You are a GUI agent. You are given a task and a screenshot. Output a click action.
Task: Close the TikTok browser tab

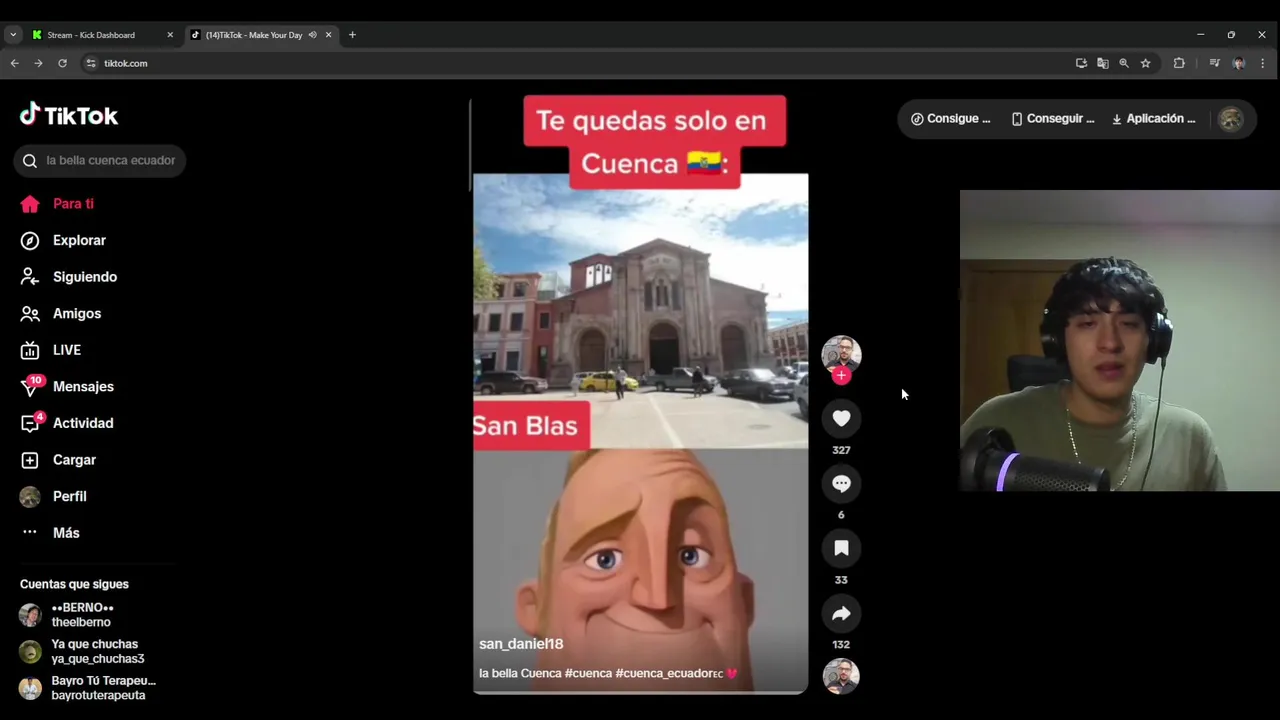tap(328, 35)
